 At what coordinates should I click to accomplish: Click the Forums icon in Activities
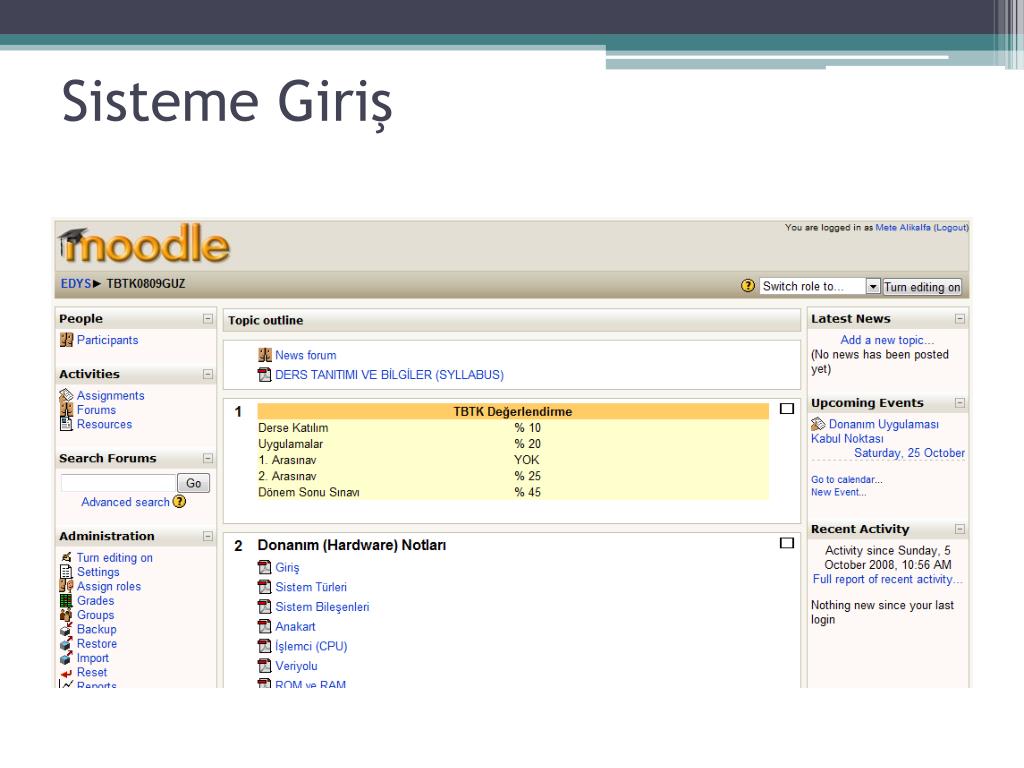coord(66,409)
